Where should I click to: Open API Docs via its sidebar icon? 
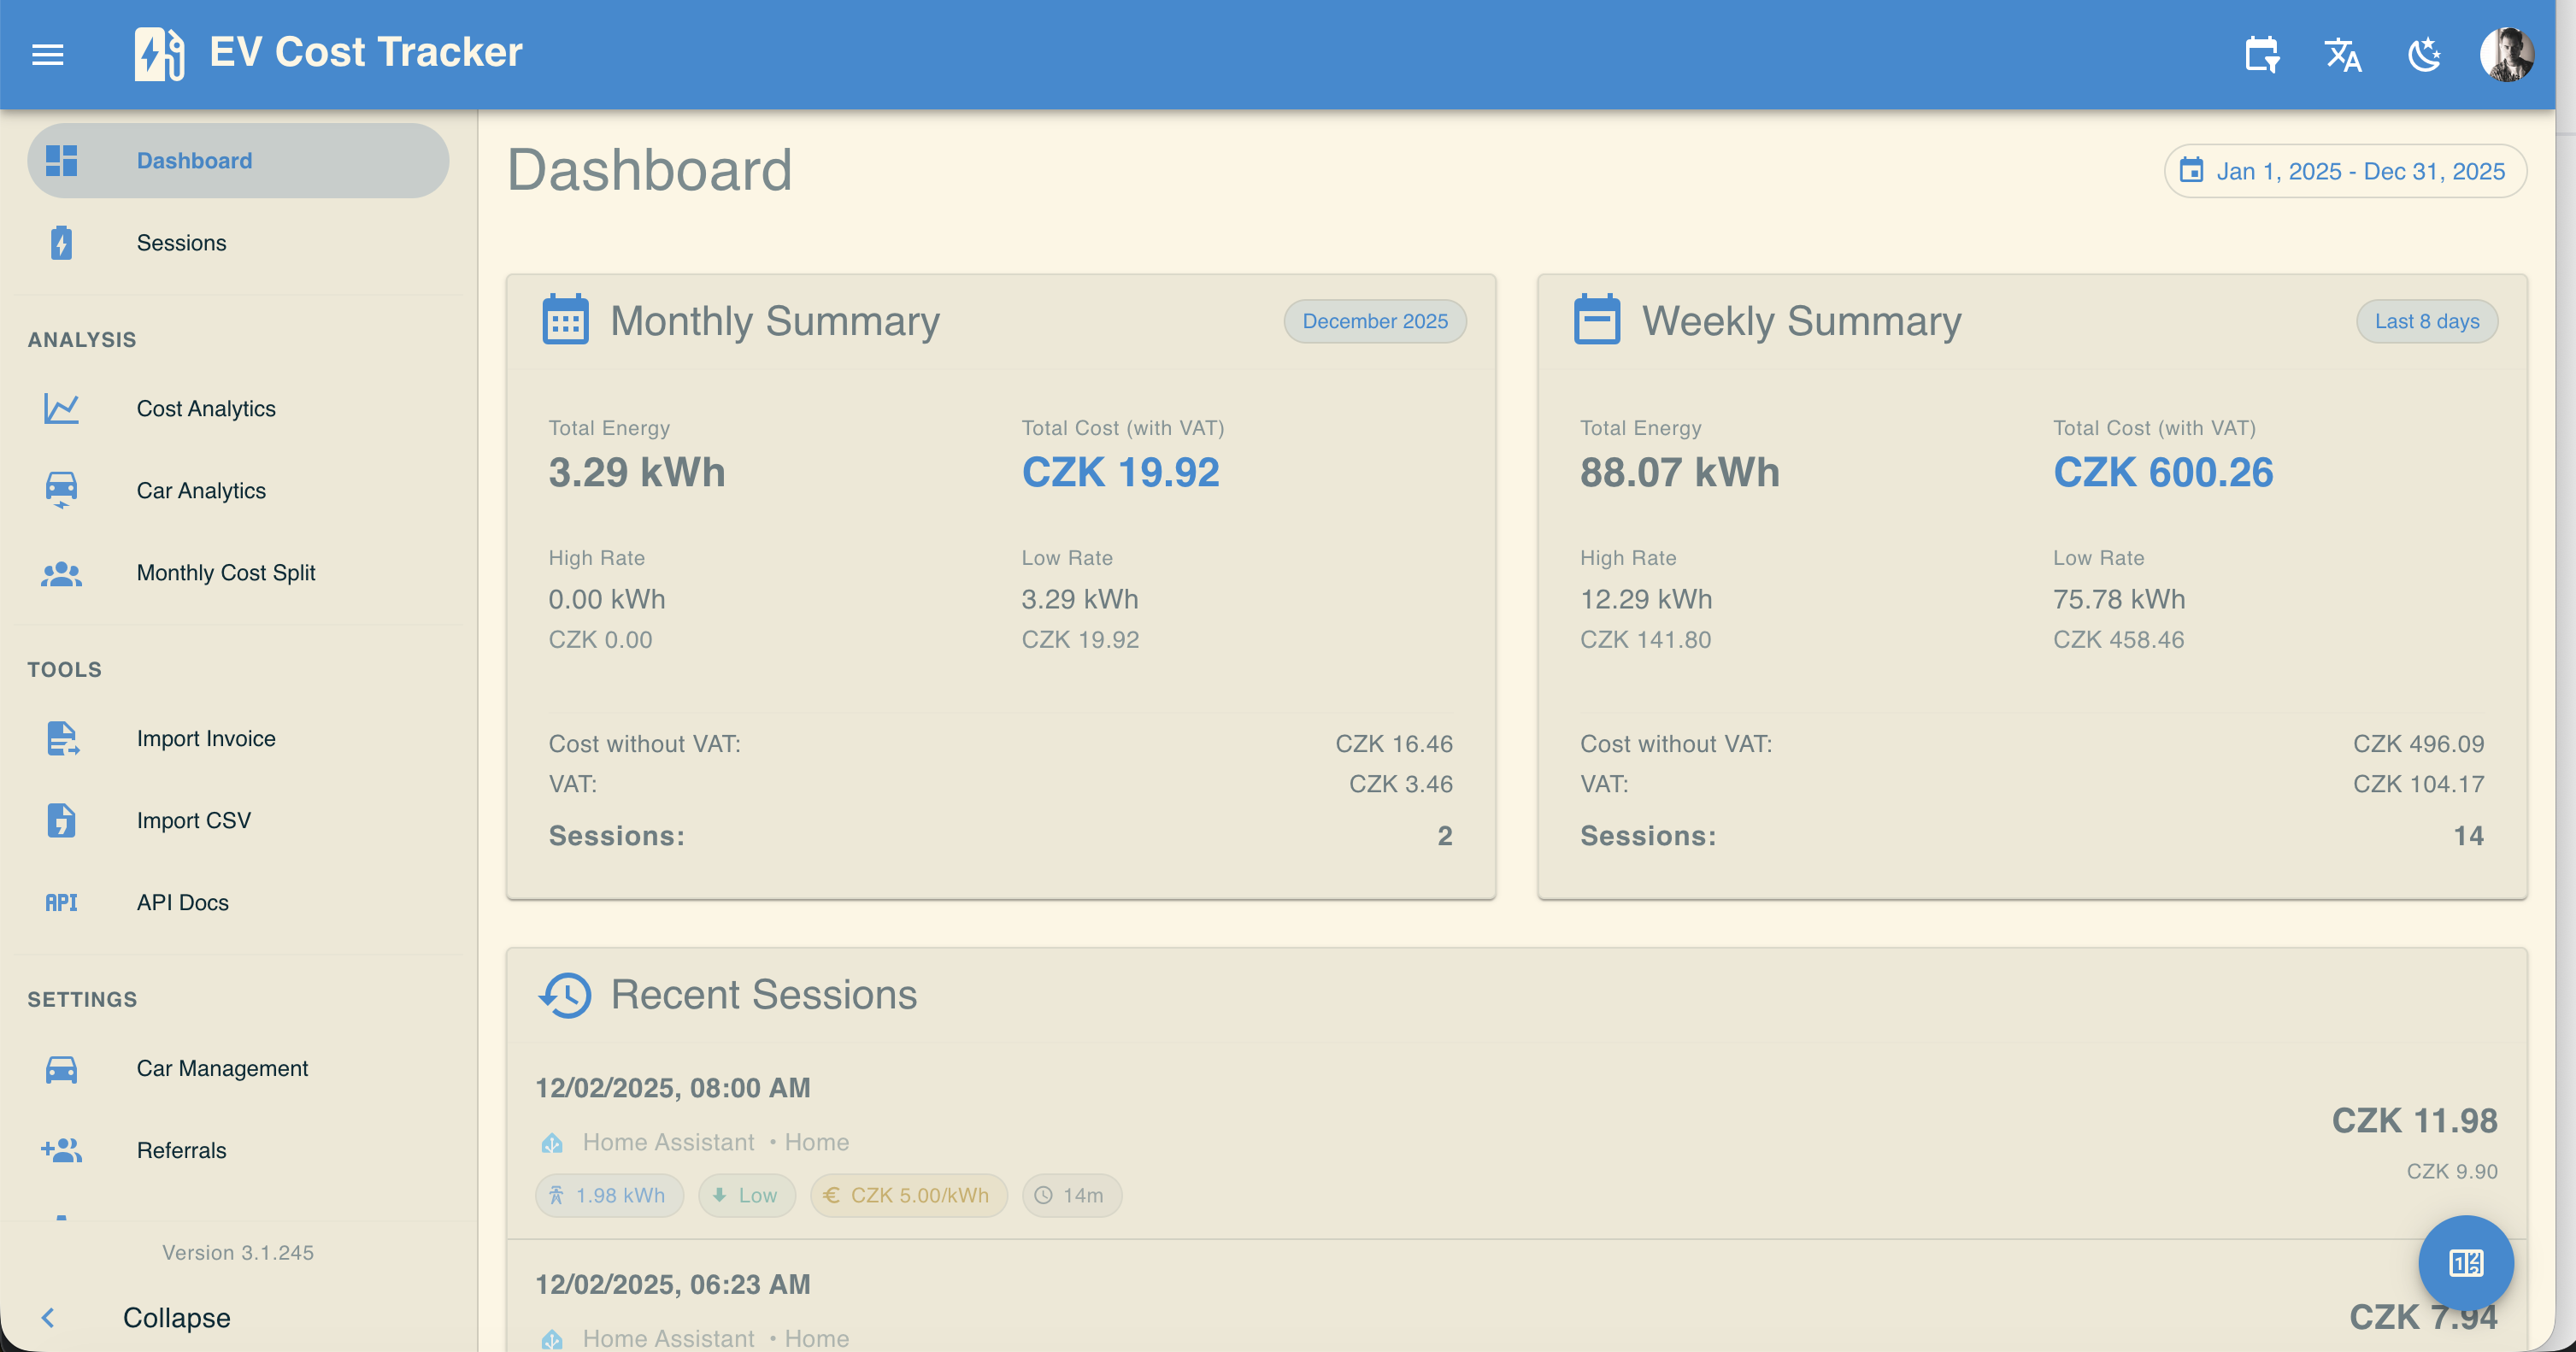[x=61, y=902]
